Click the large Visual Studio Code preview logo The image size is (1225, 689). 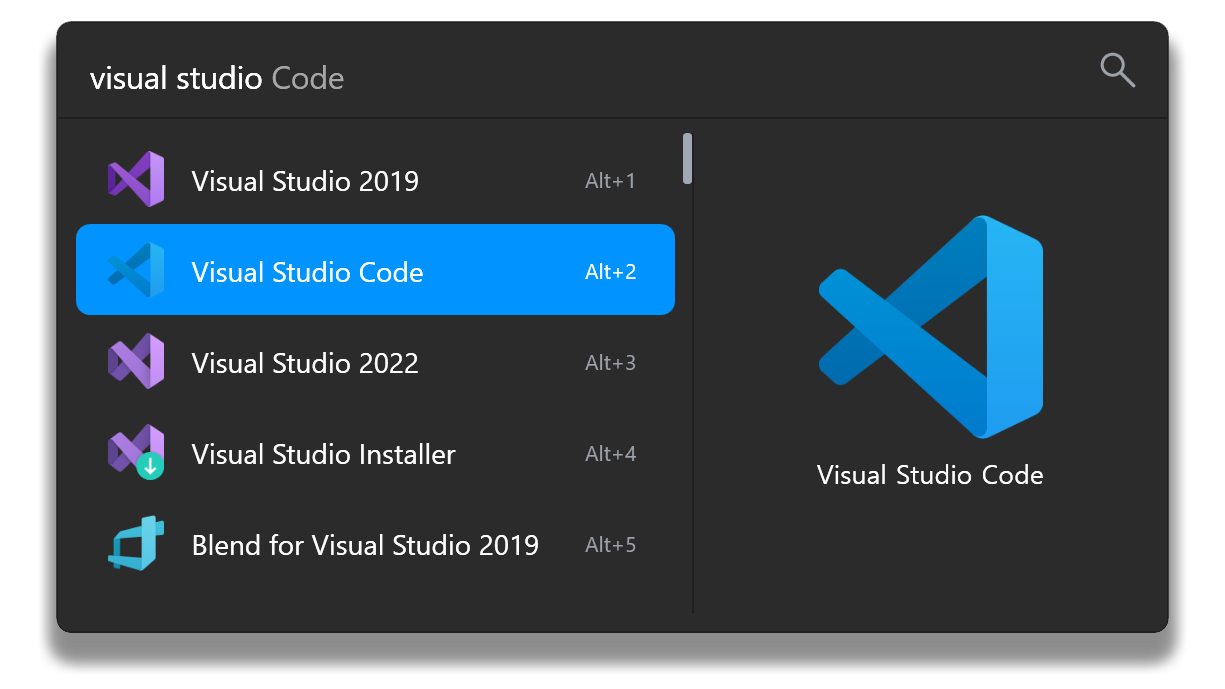[930, 326]
